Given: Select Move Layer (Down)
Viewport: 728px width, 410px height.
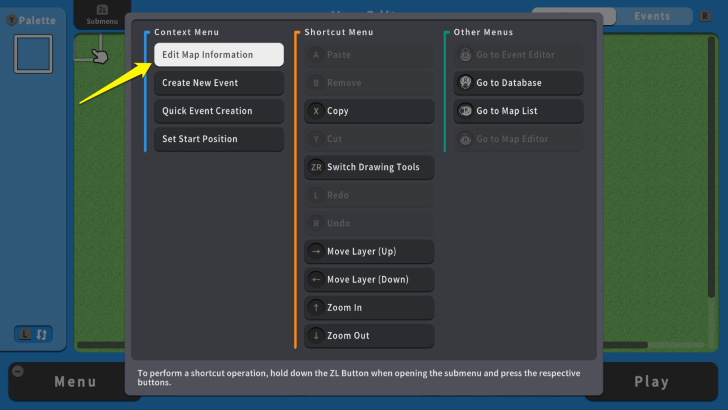Looking at the screenshot, I should pos(369,280).
